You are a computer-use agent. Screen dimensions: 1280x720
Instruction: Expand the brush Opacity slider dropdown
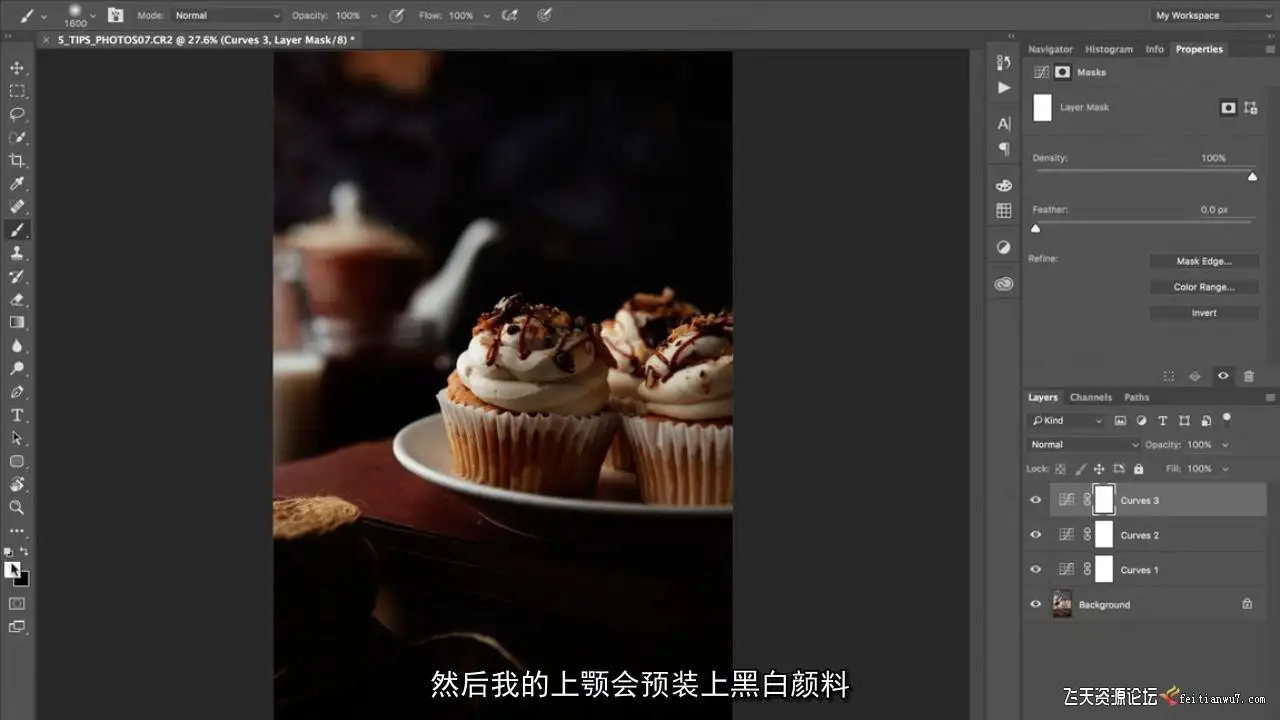click(374, 15)
